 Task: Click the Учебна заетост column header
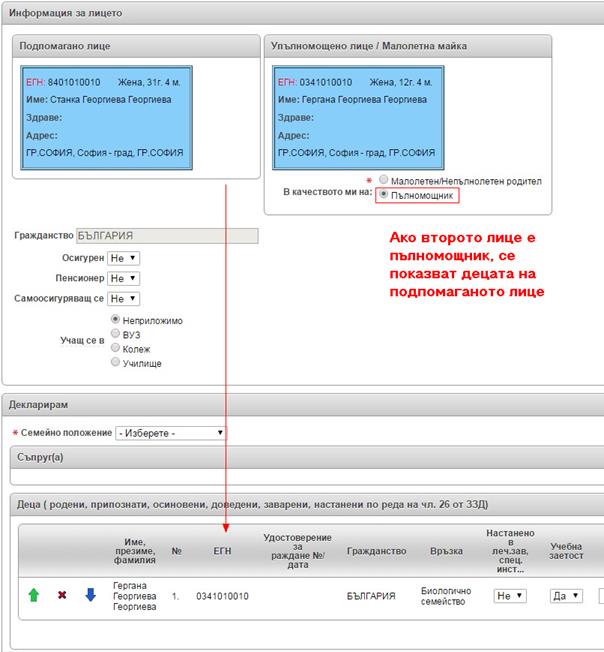tap(566, 551)
